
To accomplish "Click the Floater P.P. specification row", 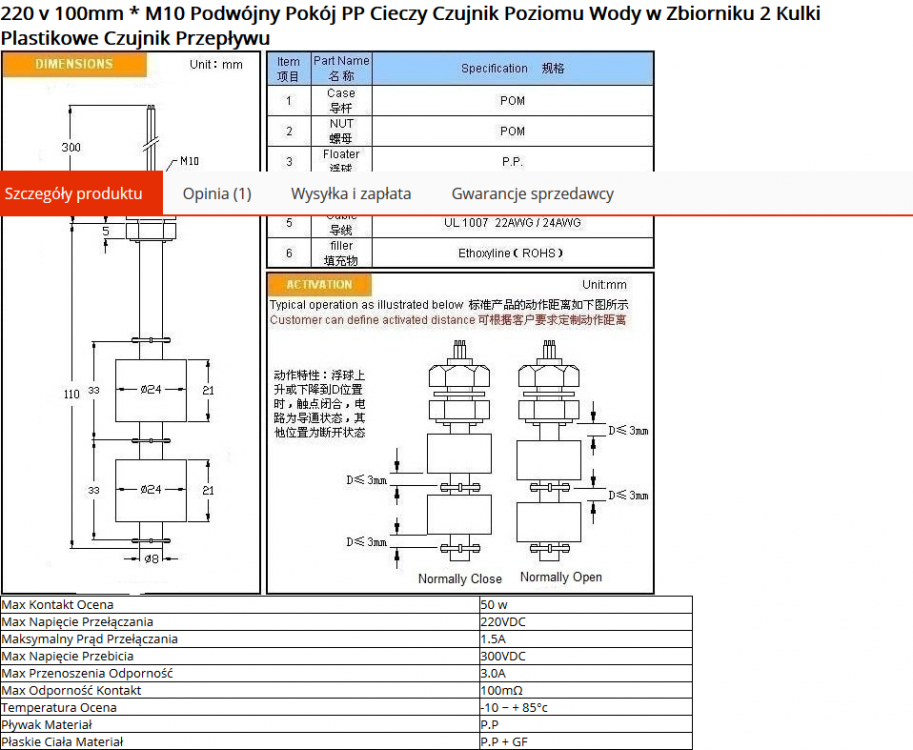I will 341,157.
